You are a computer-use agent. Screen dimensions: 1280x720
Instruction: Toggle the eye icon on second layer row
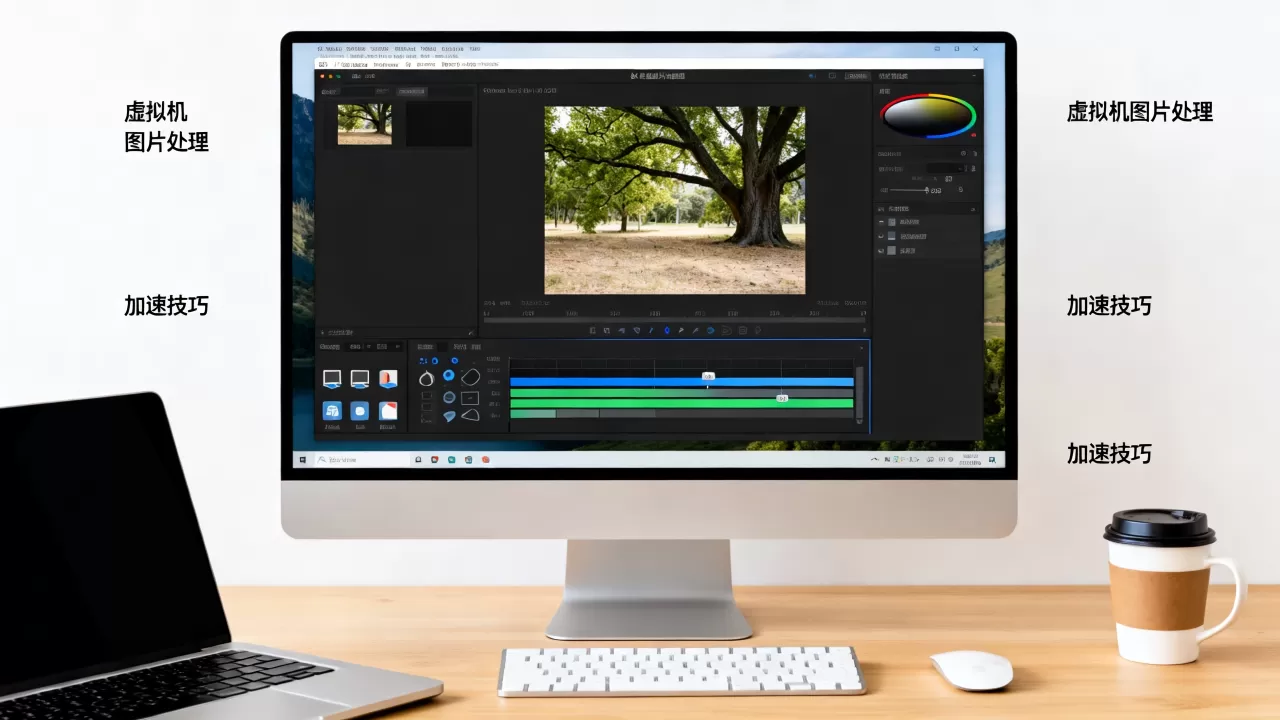click(x=881, y=236)
